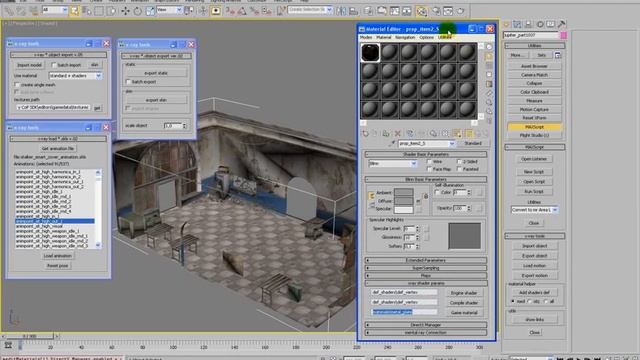Click the red X Reset Map icon
Viewport: 640px width, 360px height.
tap(398, 133)
